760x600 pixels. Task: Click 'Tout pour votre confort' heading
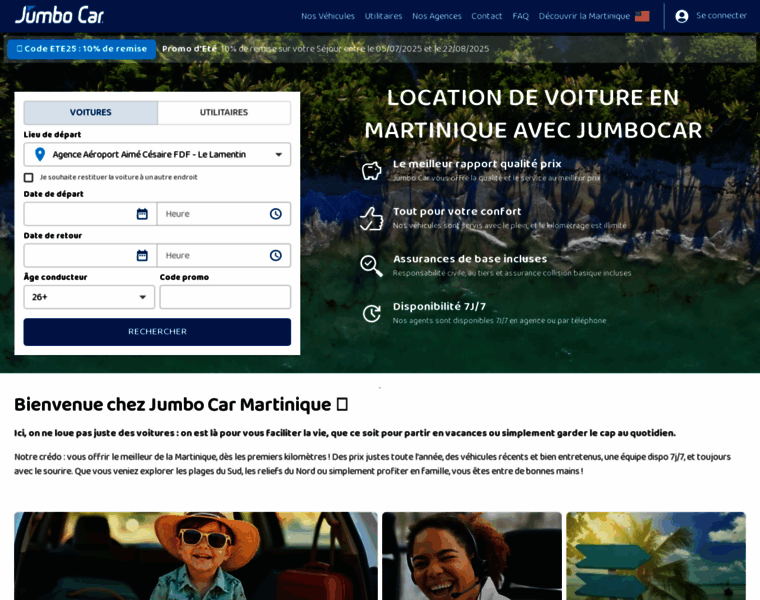(457, 211)
